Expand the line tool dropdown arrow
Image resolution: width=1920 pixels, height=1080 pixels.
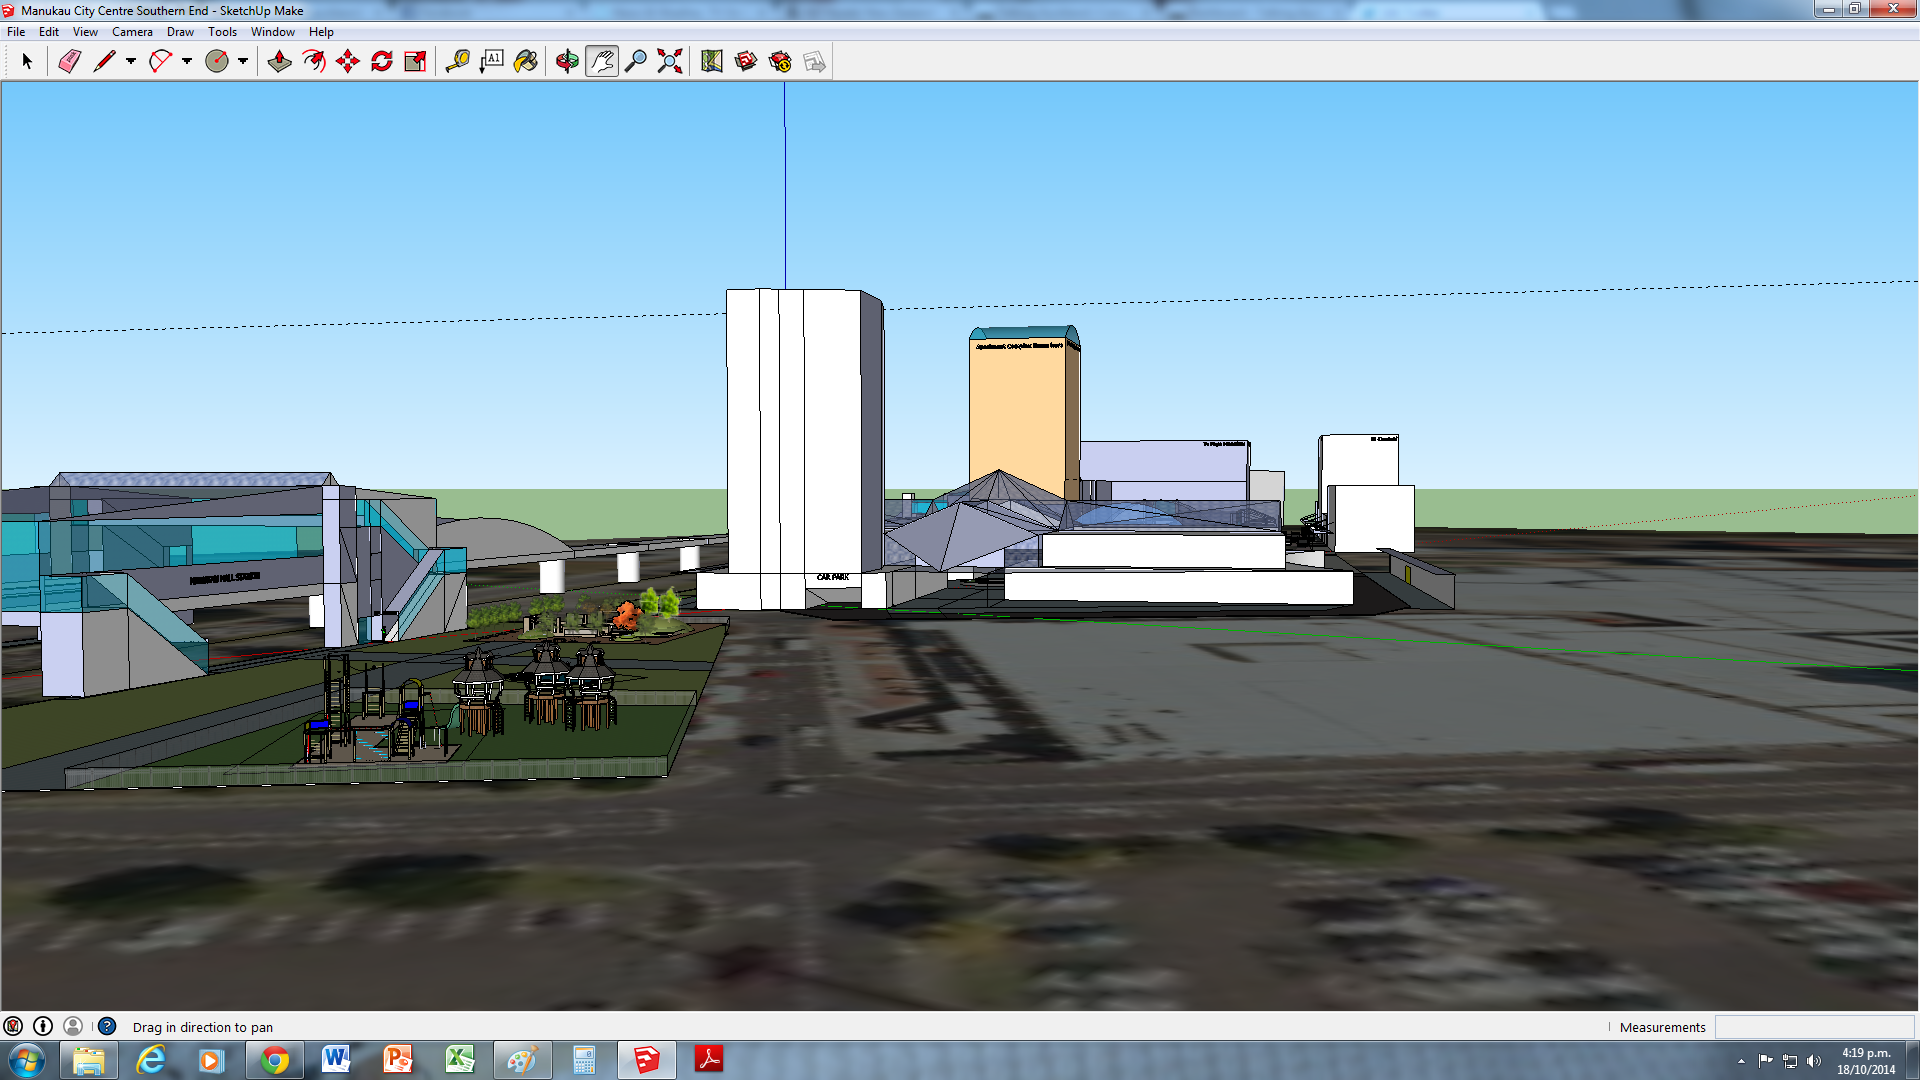(x=131, y=62)
